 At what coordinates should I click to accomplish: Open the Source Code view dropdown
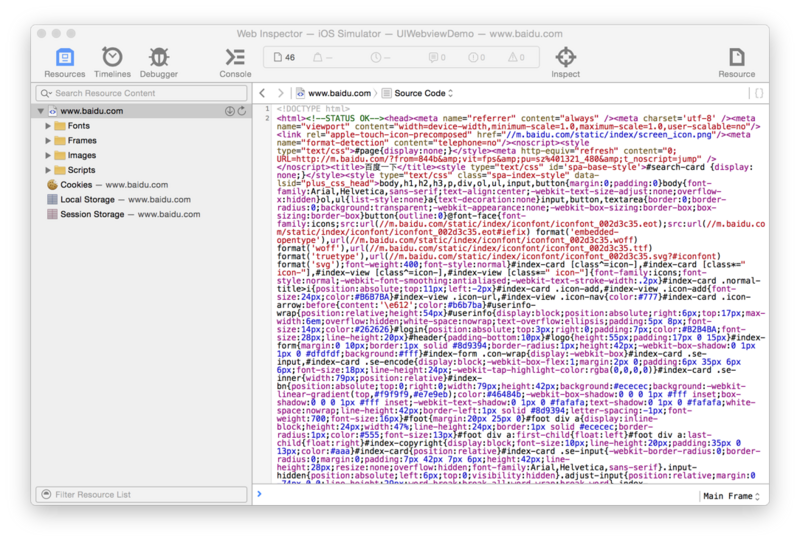point(417,93)
